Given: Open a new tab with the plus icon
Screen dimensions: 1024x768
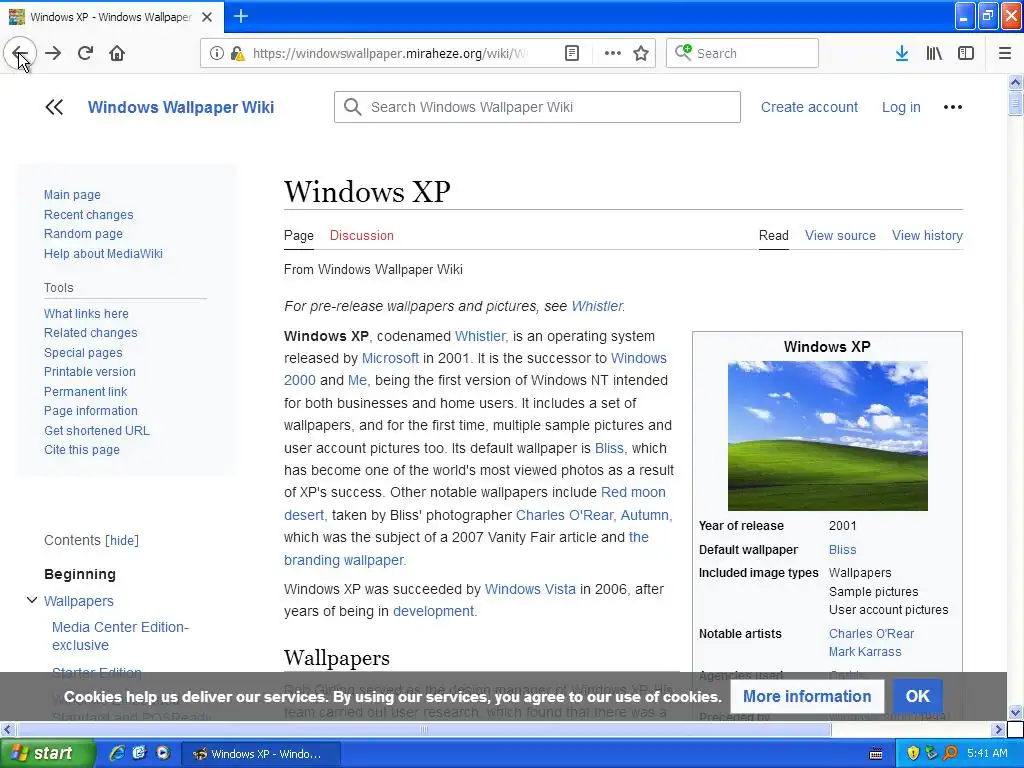Looking at the screenshot, I should coord(240,16).
